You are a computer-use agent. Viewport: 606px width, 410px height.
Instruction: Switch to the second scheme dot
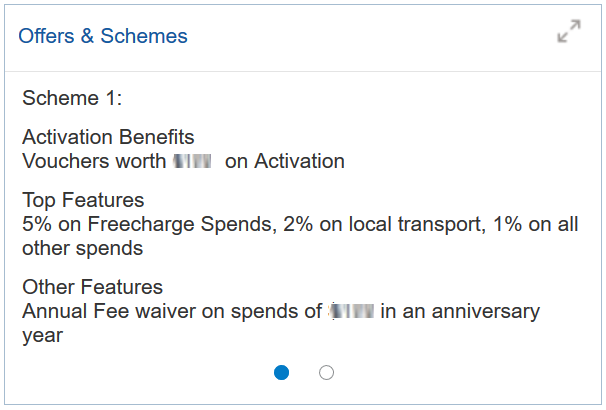(326, 372)
